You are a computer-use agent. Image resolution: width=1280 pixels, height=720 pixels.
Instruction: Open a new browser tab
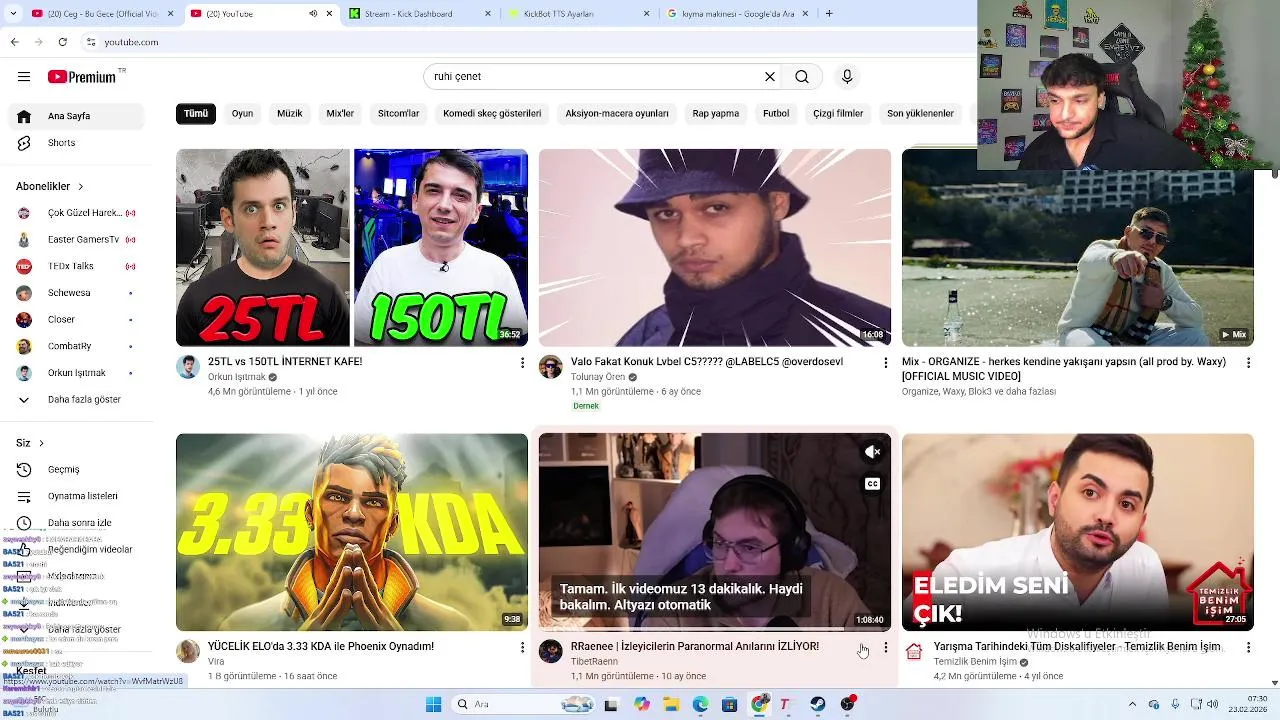pos(829,14)
